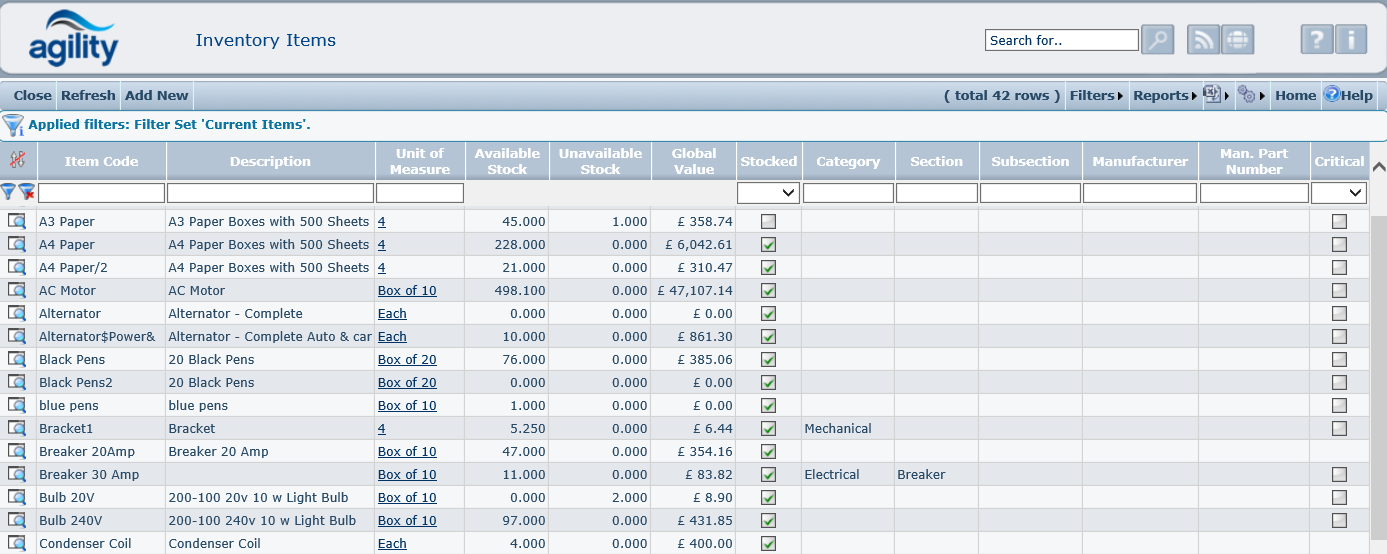Clear sorting with the crossed-arrows icon

click(x=17, y=160)
